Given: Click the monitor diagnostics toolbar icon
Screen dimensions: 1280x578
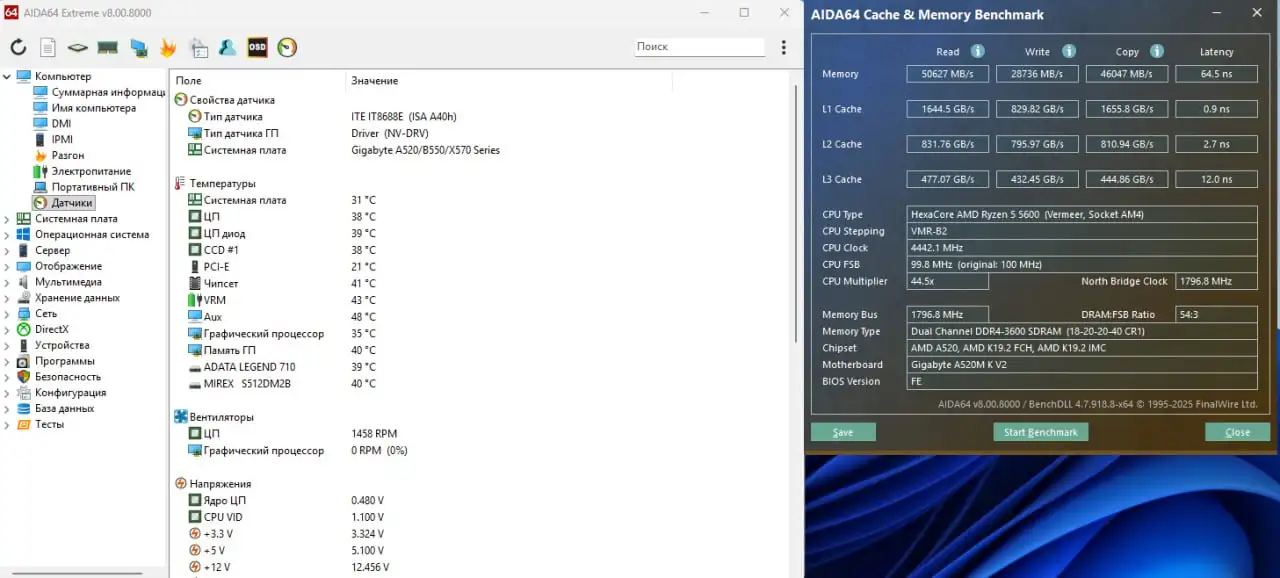Looking at the screenshot, I should [138, 47].
